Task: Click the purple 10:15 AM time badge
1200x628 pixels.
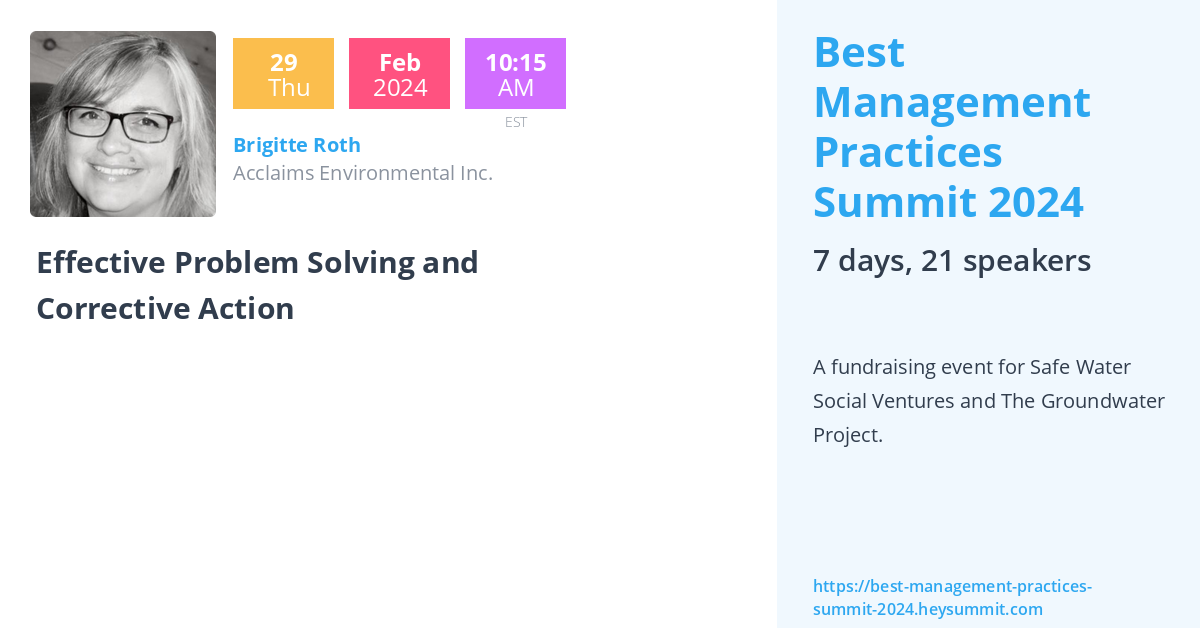Action: pyautogui.click(x=515, y=73)
